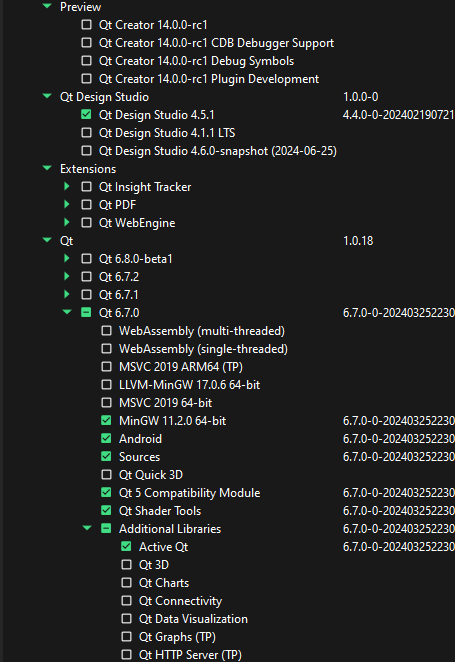Click the version number on the Active Qt row
The image size is (455, 662).
[x=398, y=547]
